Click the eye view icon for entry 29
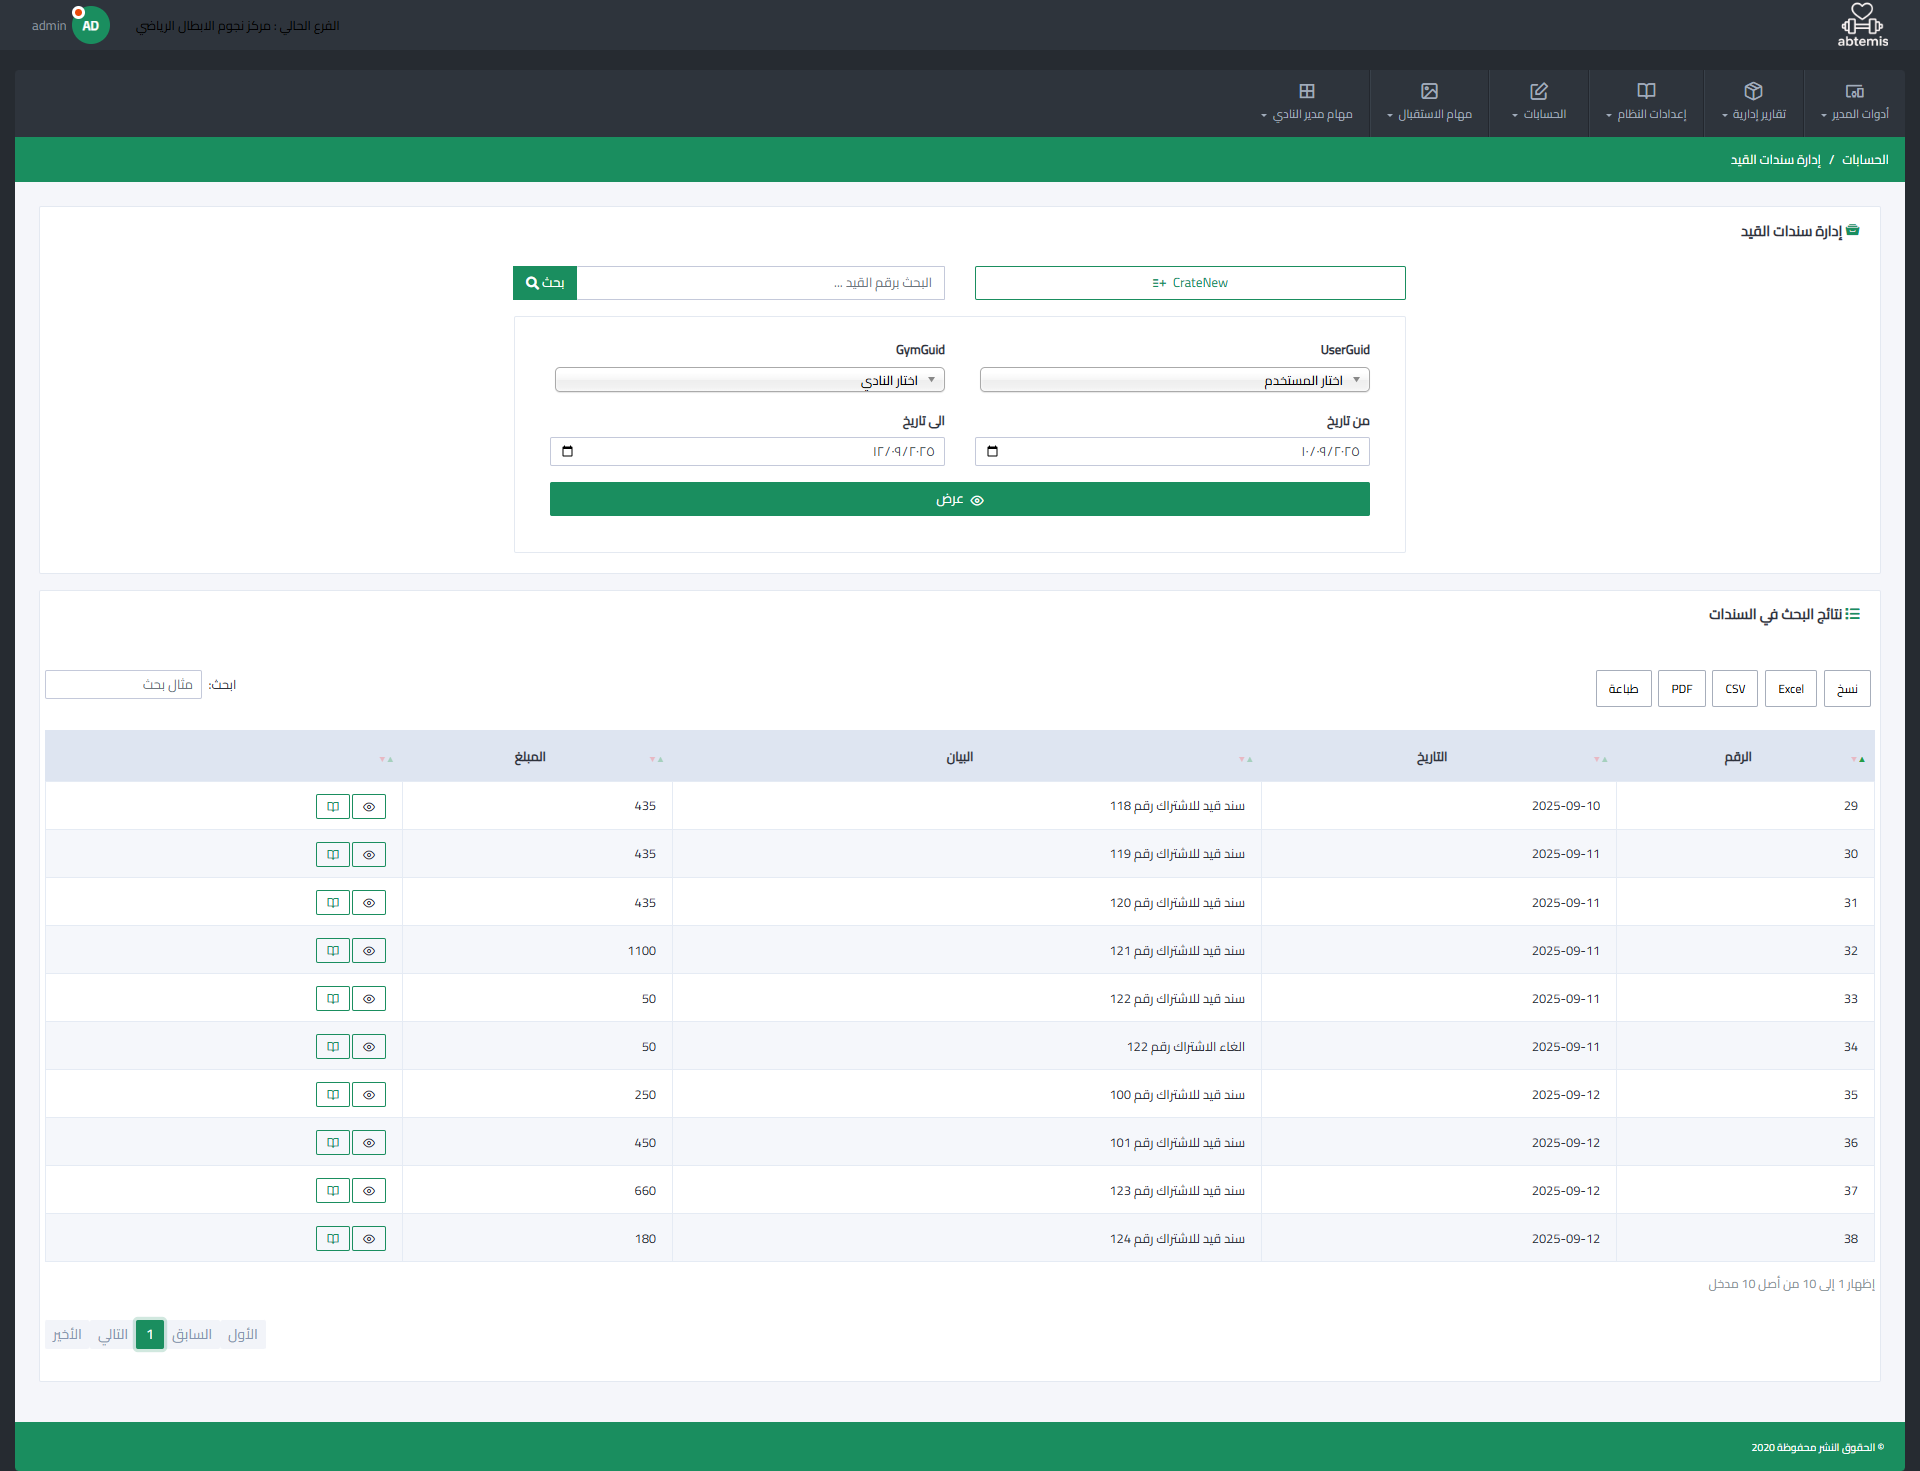This screenshot has height=1471, width=1920. click(369, 807)
